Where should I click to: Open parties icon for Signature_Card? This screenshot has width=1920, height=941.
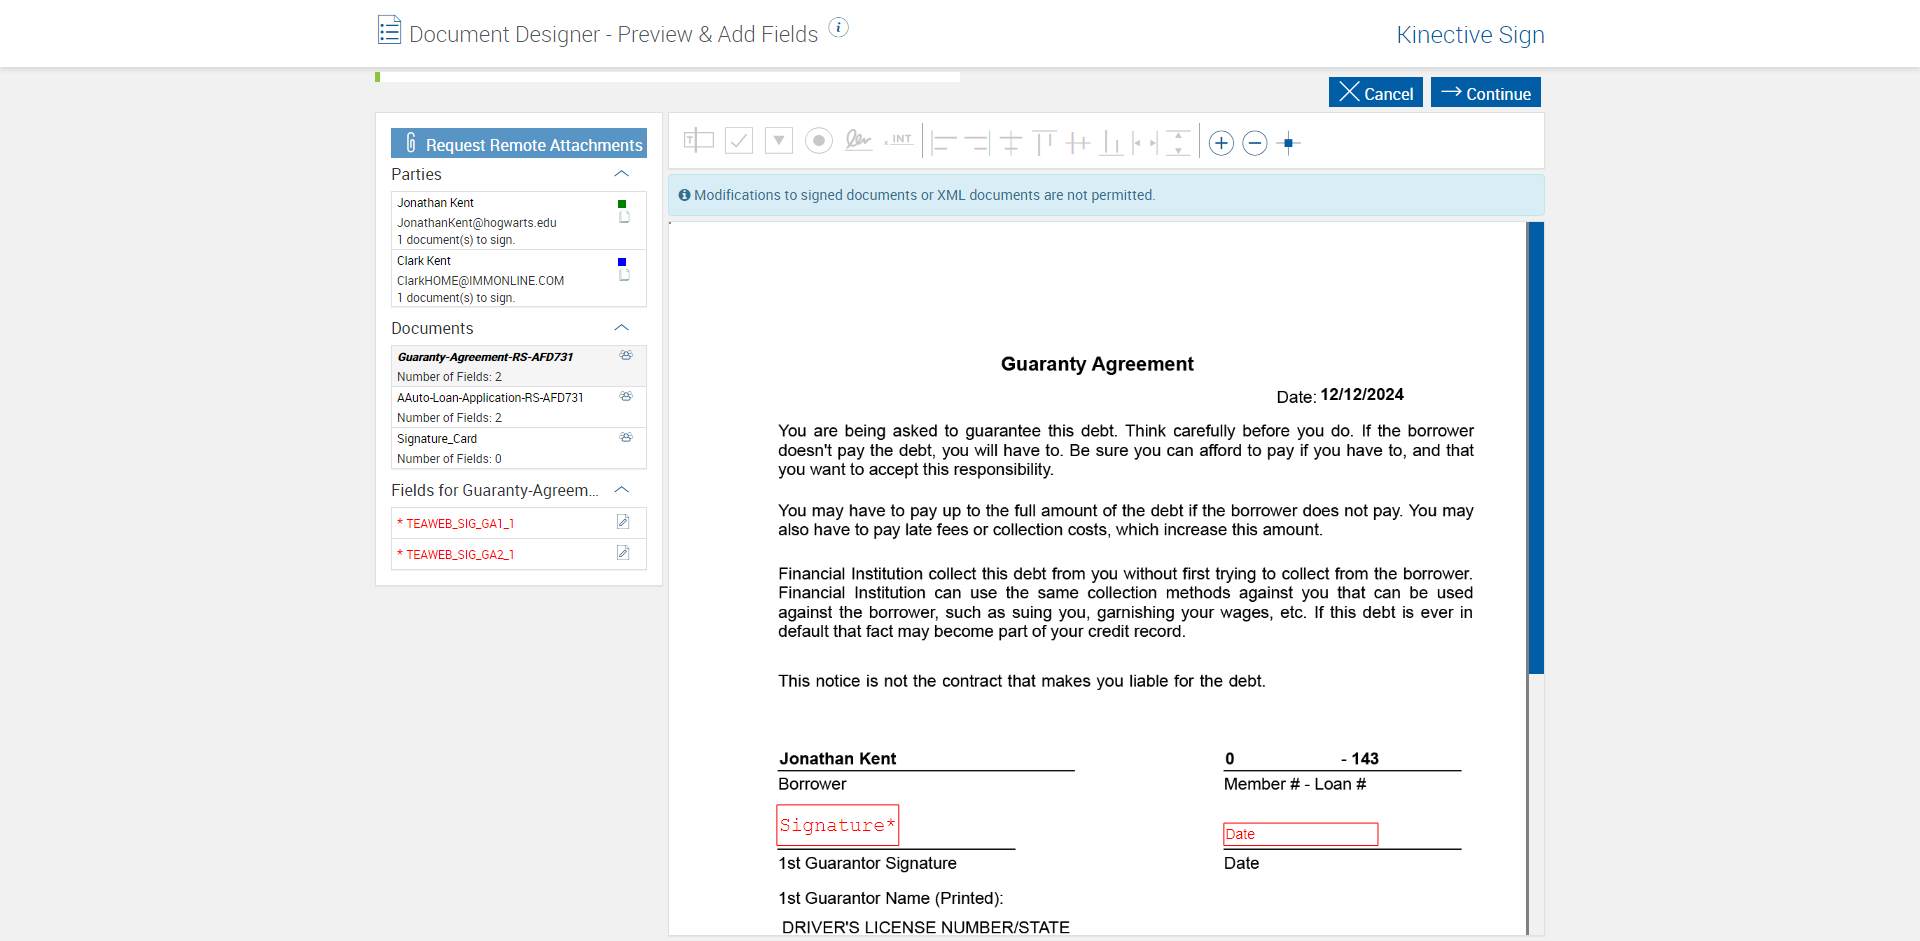(626, 437)
